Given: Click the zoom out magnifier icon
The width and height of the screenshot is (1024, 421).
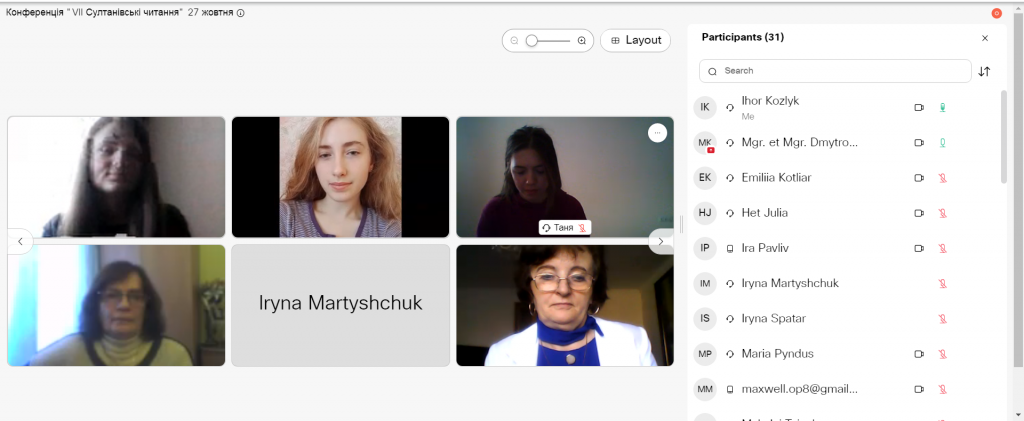Looking at the screenshot, I should point(514,40).
